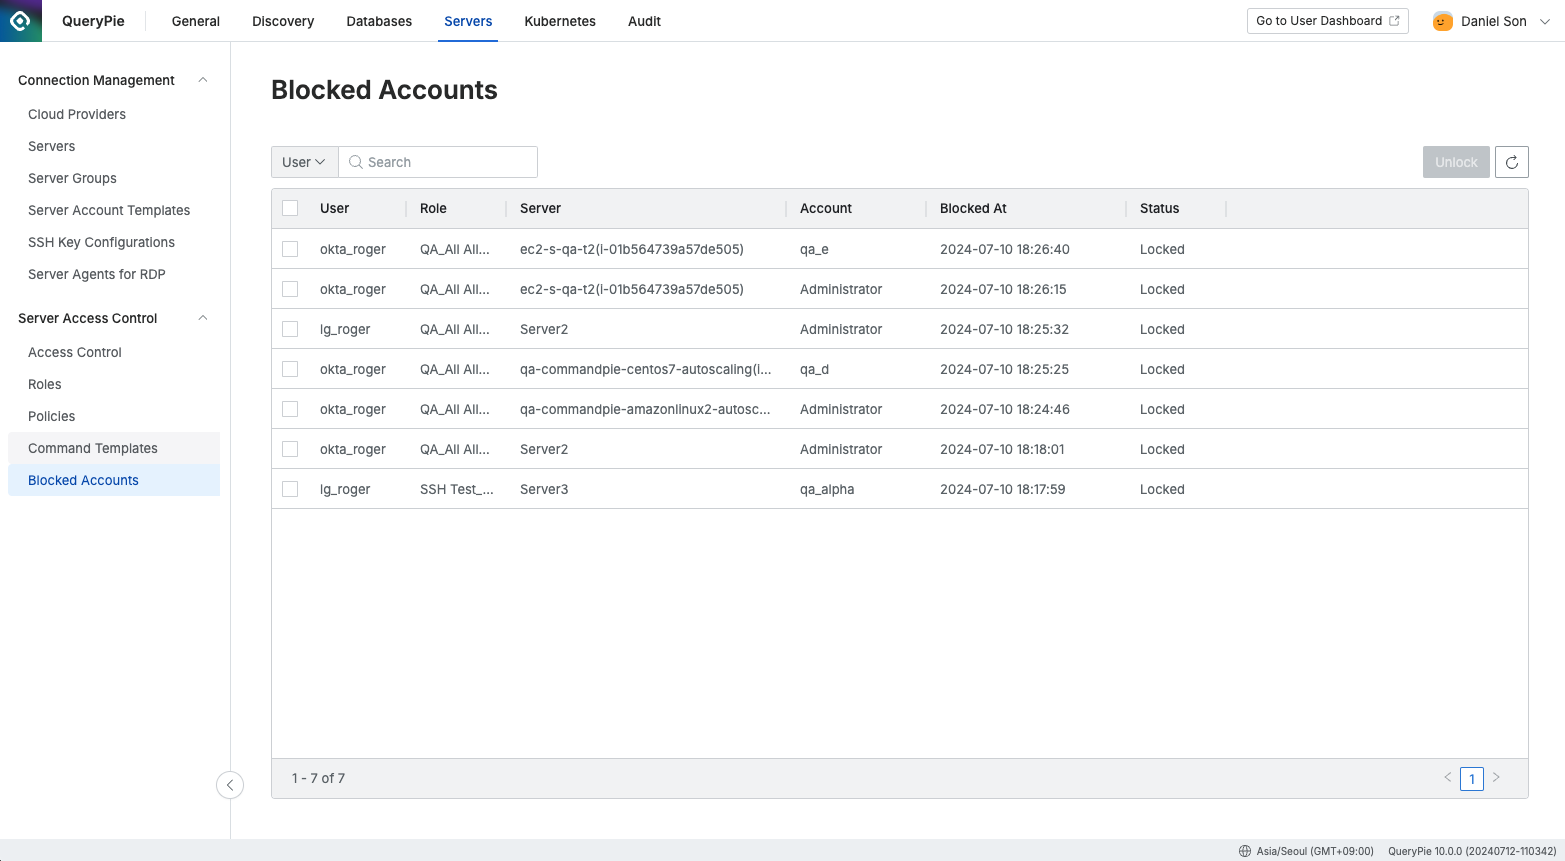Open SSH Key Configurations
1565x861 pixels.
[x=101, y=242]
